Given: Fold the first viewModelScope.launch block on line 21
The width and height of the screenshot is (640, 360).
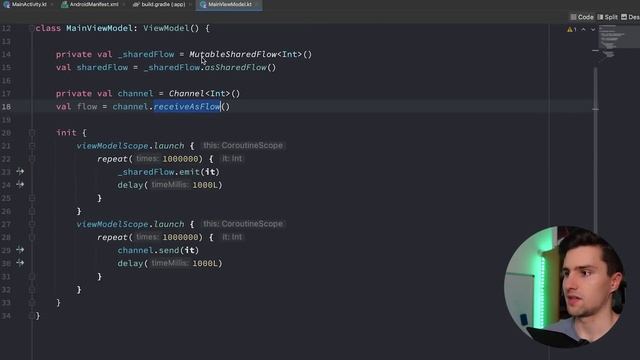Looking at the screenshot, I should (31, 146).
